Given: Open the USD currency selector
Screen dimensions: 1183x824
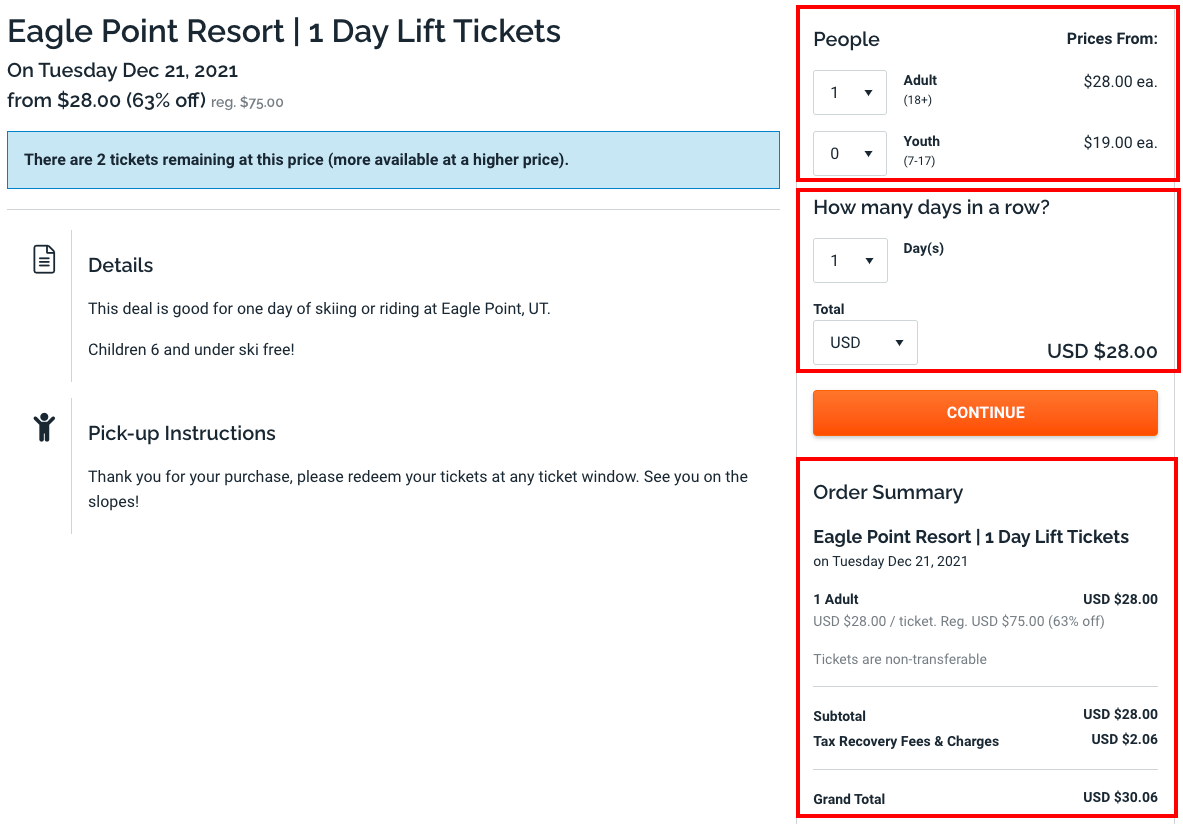Looking at the screenshot, I should (865, 342).
